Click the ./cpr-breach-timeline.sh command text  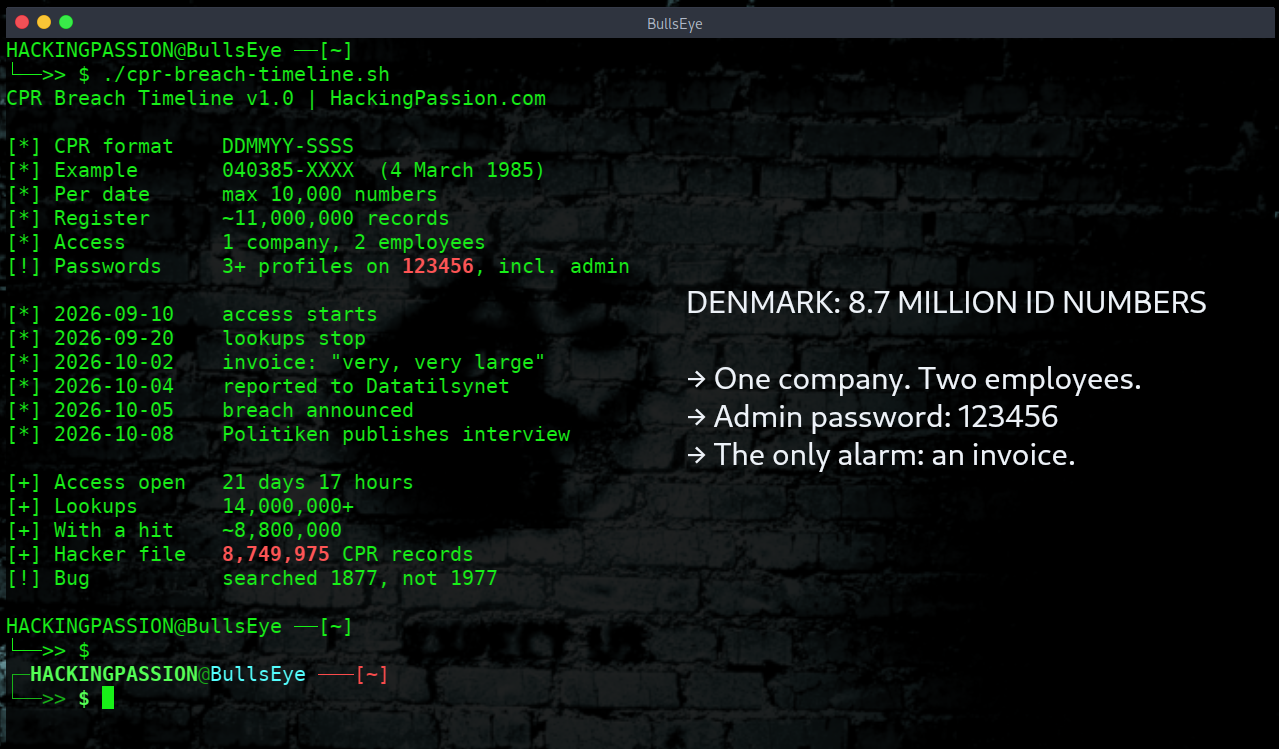click(x=246, y=75)
